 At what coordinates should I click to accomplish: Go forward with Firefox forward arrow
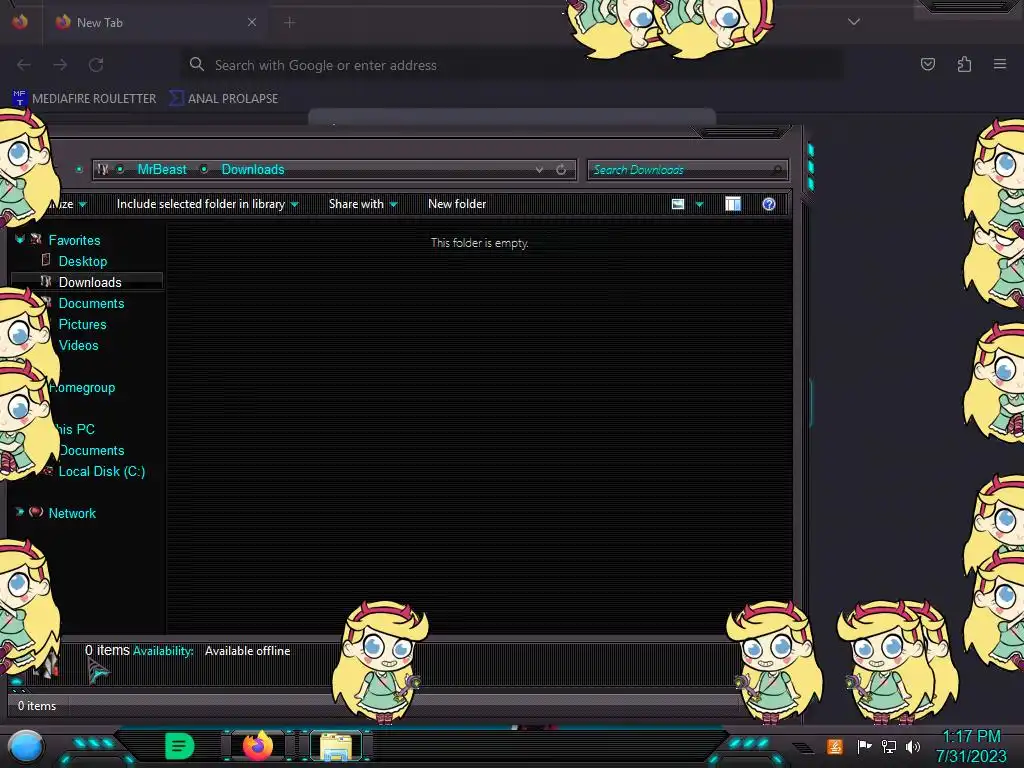point(60,65)
